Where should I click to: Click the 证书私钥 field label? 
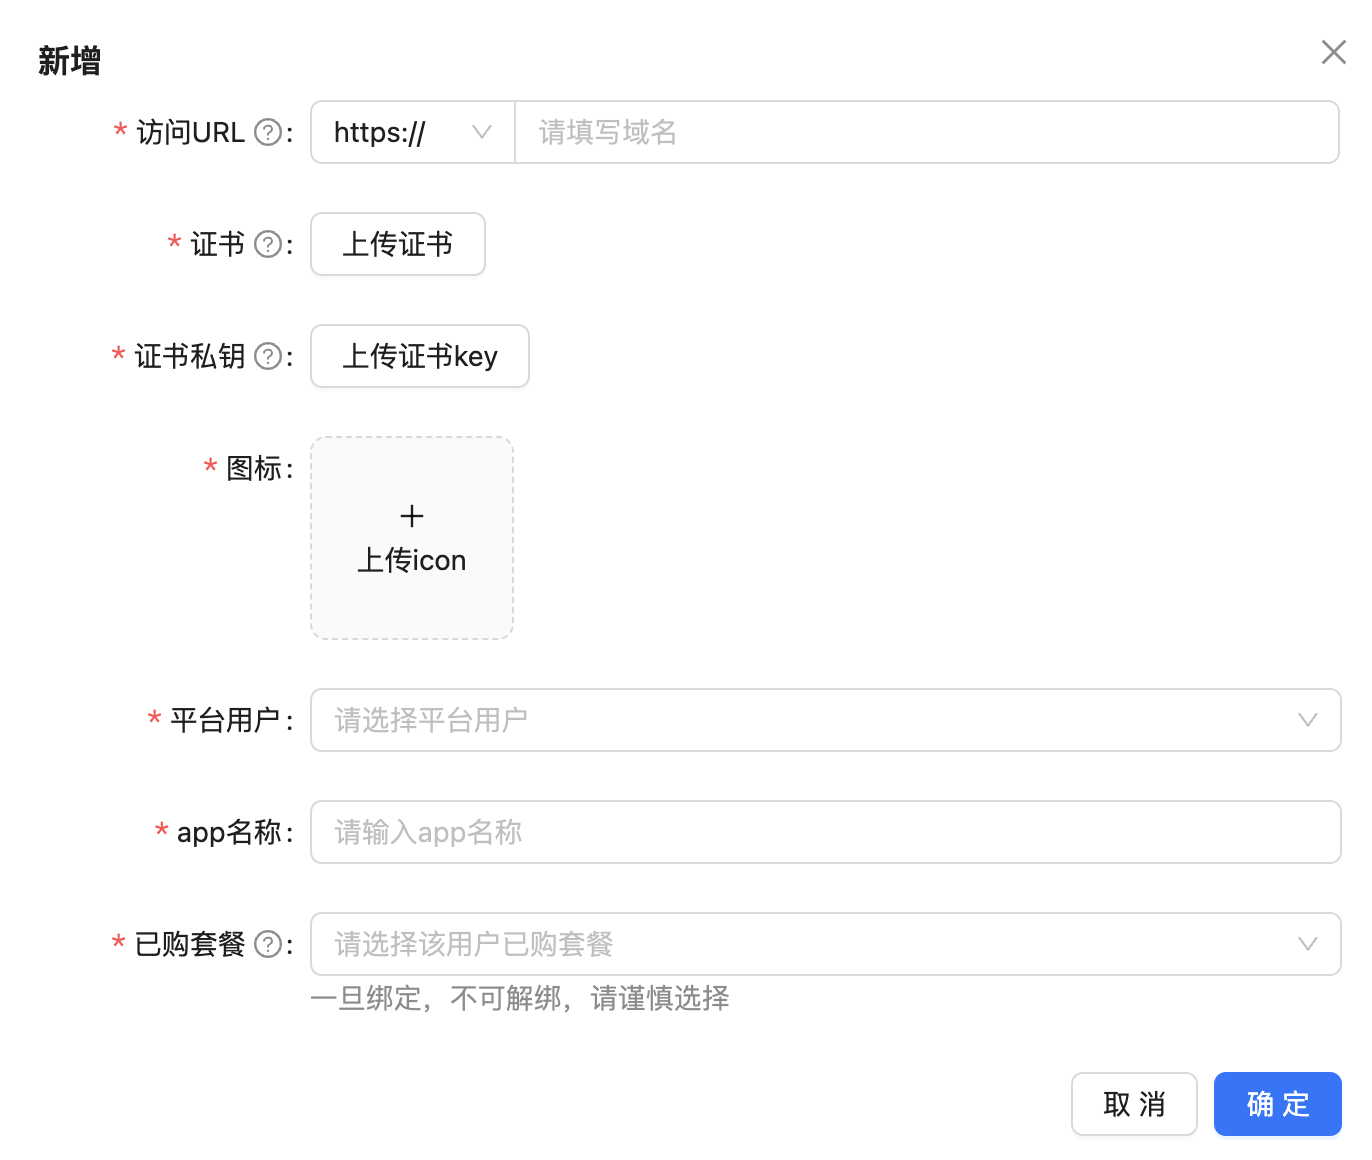pyautogui.click(x=190, y=356)
